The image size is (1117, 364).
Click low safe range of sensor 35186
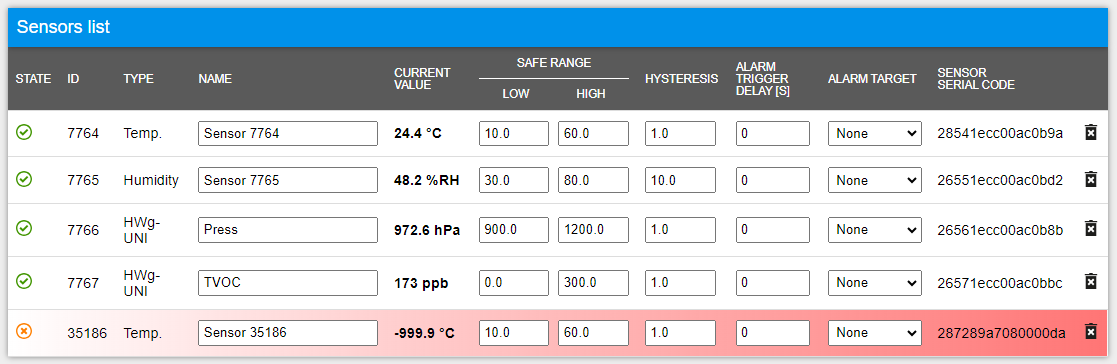pyautogui.click(x=514, y=333)
